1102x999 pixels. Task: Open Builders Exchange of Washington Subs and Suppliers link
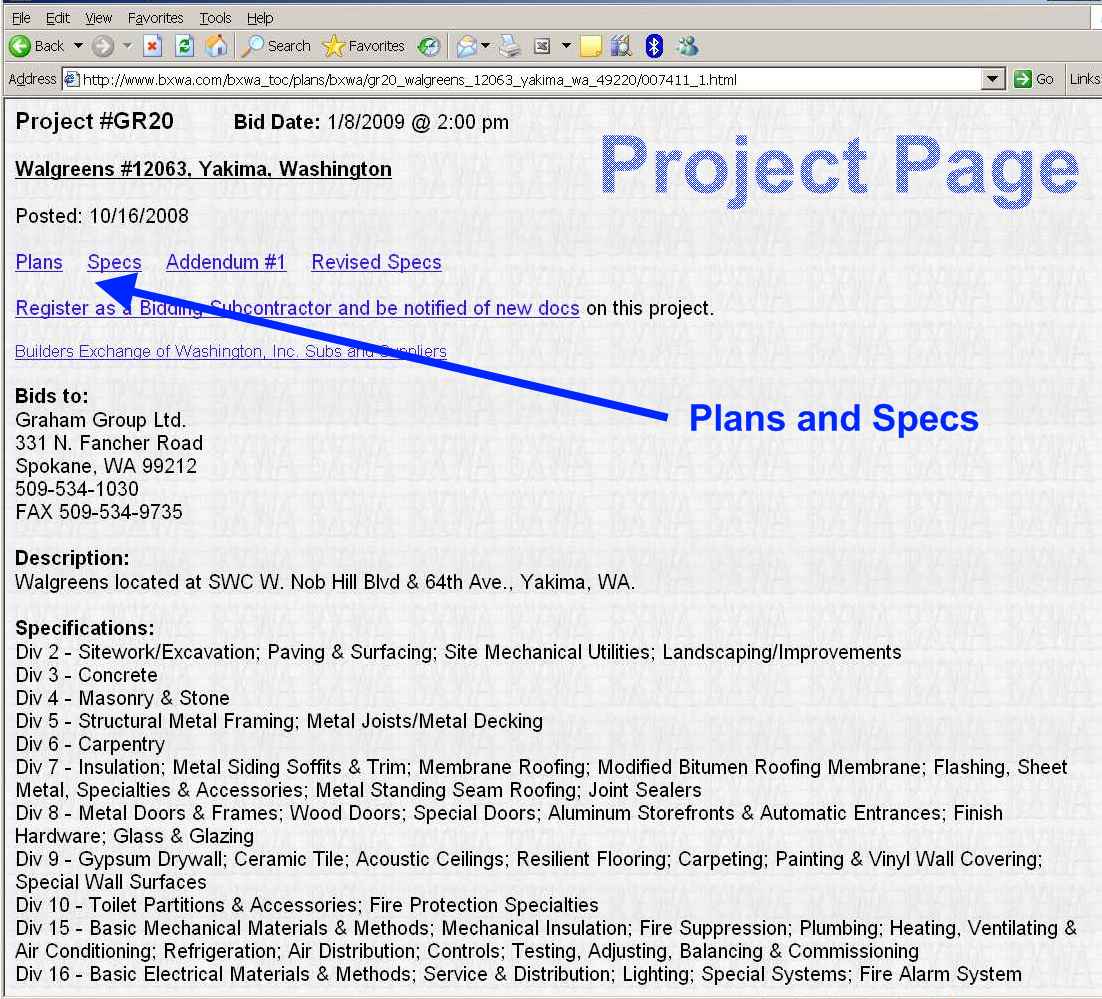(x=231, y=352)
